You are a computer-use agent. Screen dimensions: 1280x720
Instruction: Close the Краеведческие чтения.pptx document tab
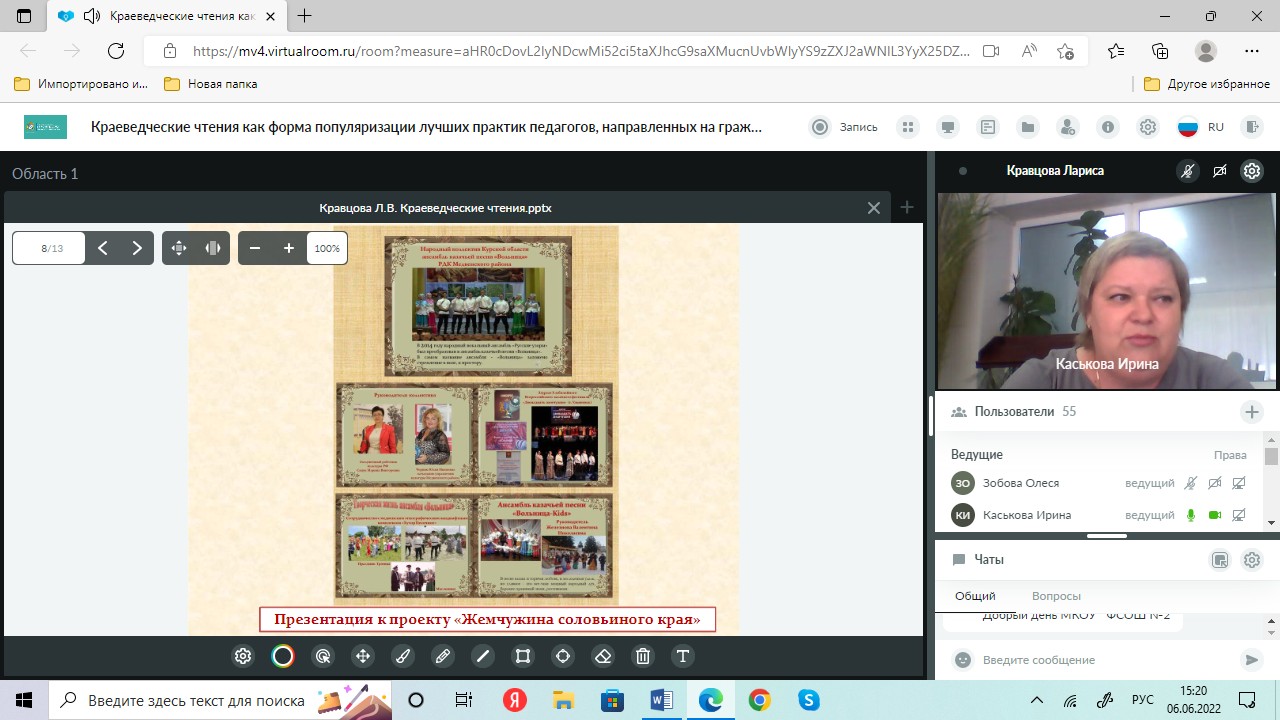(x=874, y=208)
